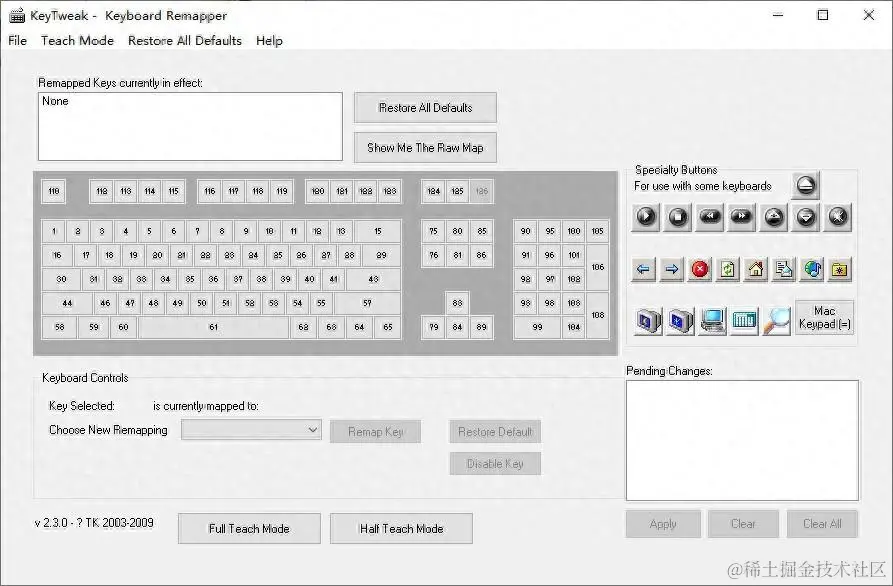Click the red X browser Stop button

pyautogui.click(x=699, y=269)
